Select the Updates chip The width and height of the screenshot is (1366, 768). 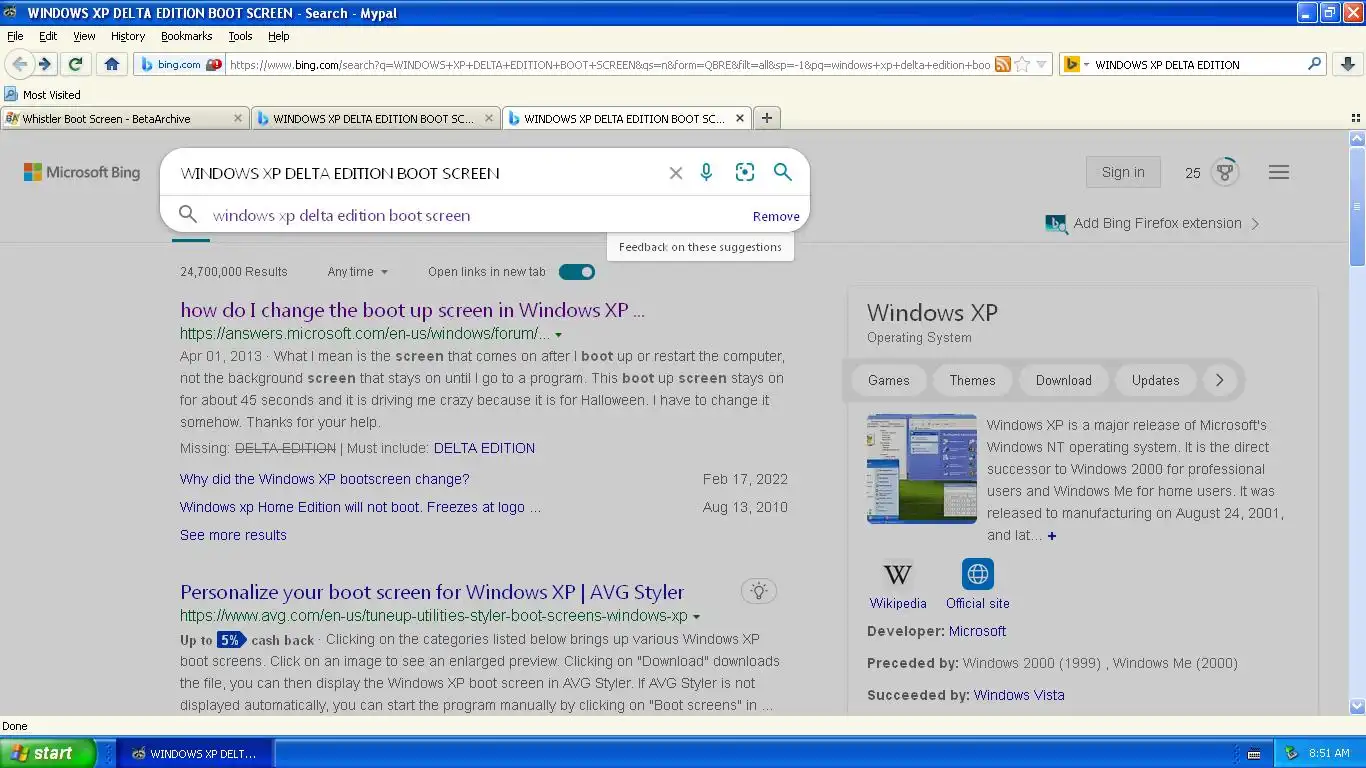tap(1156, 380)
